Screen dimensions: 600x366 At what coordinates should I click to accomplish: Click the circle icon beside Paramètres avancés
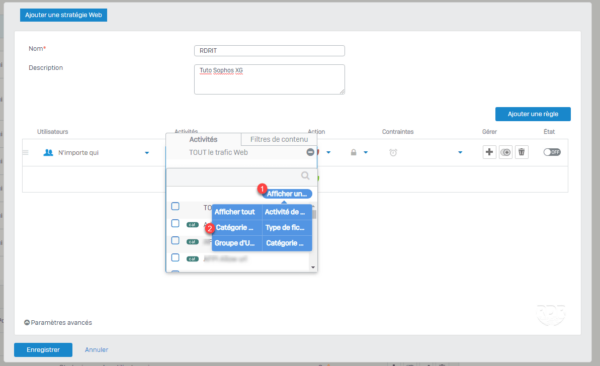[27, 322]
